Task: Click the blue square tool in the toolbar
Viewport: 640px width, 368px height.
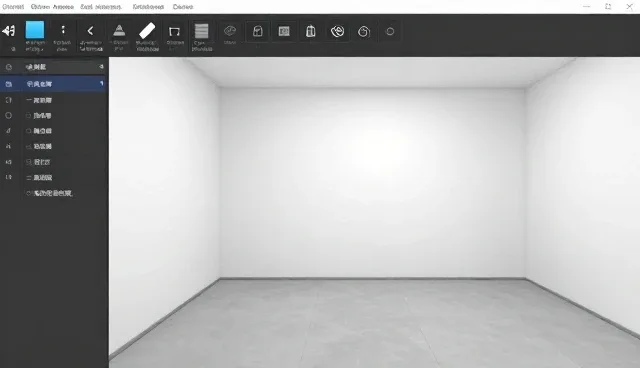Action: (x=35, y=30)
